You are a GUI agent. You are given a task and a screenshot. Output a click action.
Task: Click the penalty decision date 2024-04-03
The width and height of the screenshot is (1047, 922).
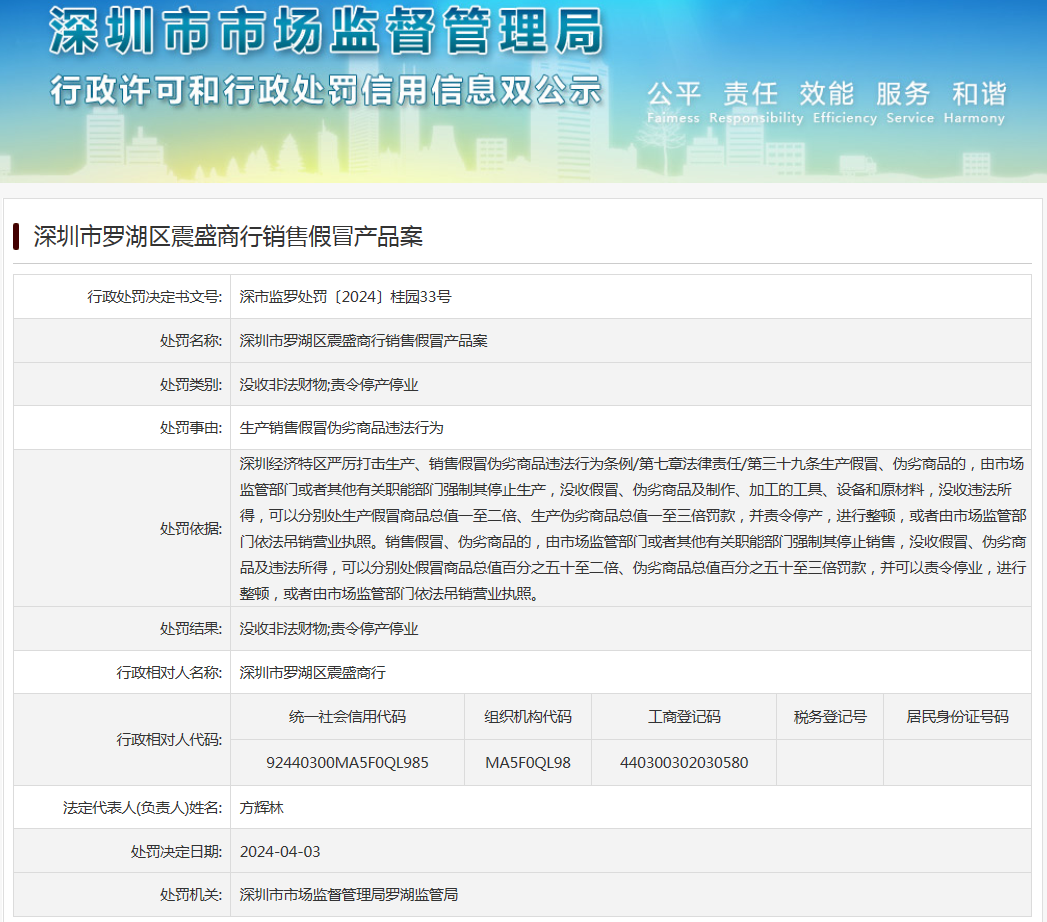pyautogui.click(x=280, y=851)
